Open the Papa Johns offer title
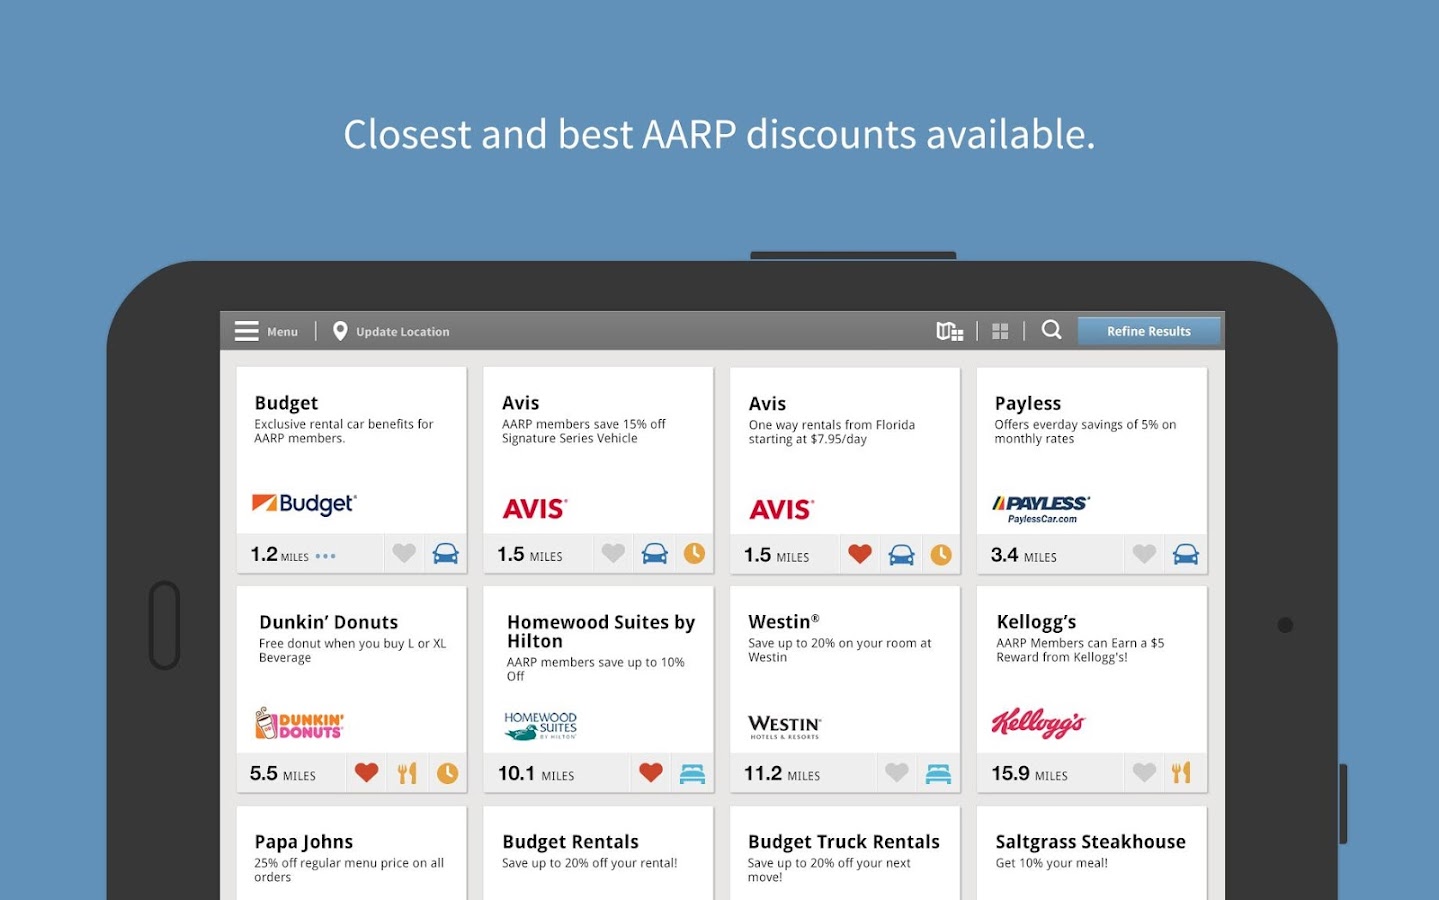Viewport: 1439px width, 900px height. click(x=304, y=842)
